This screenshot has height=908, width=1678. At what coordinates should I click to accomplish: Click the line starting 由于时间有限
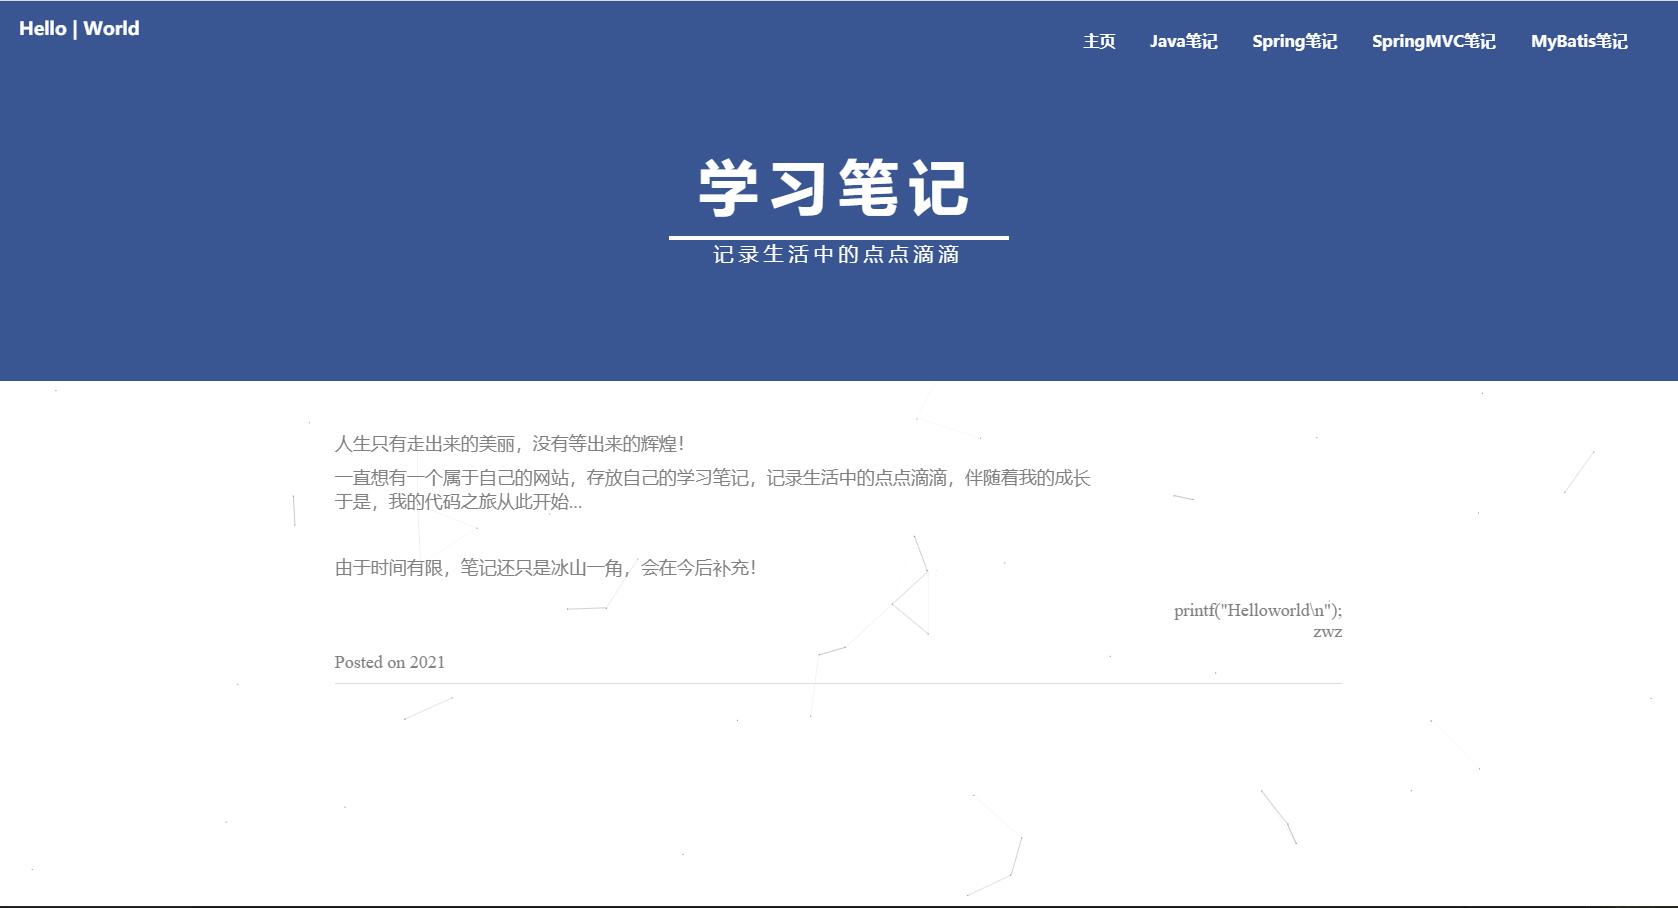[x=546, y=568]
